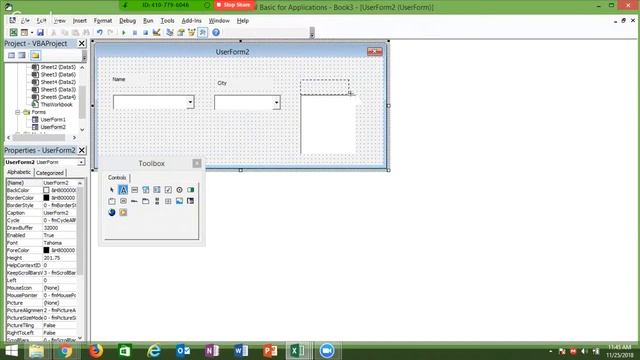Select ThisWorkbook in the project tree
This screenshot has height=360, width=640.
click(56, 104)
